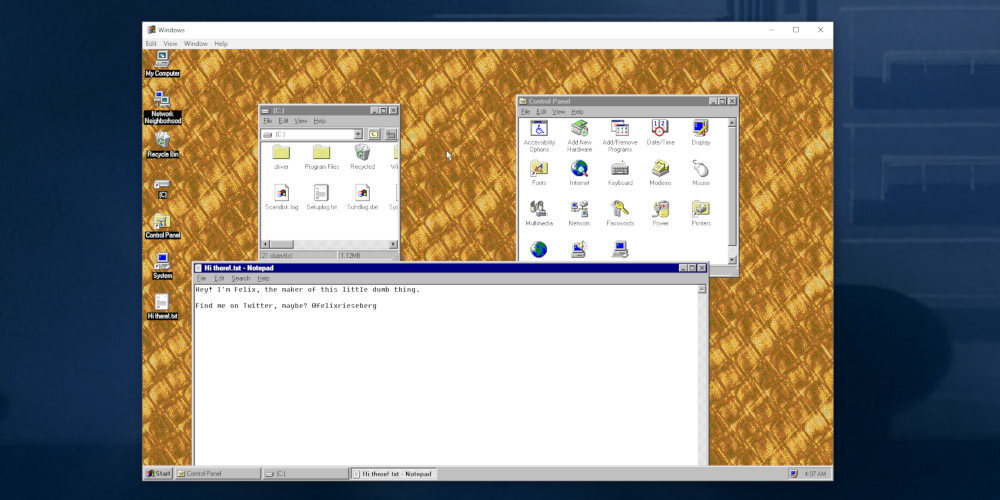Select the Add/Remove Programs icon
The height and width of the screenshot is (500, 1000).
pos(620,136)
